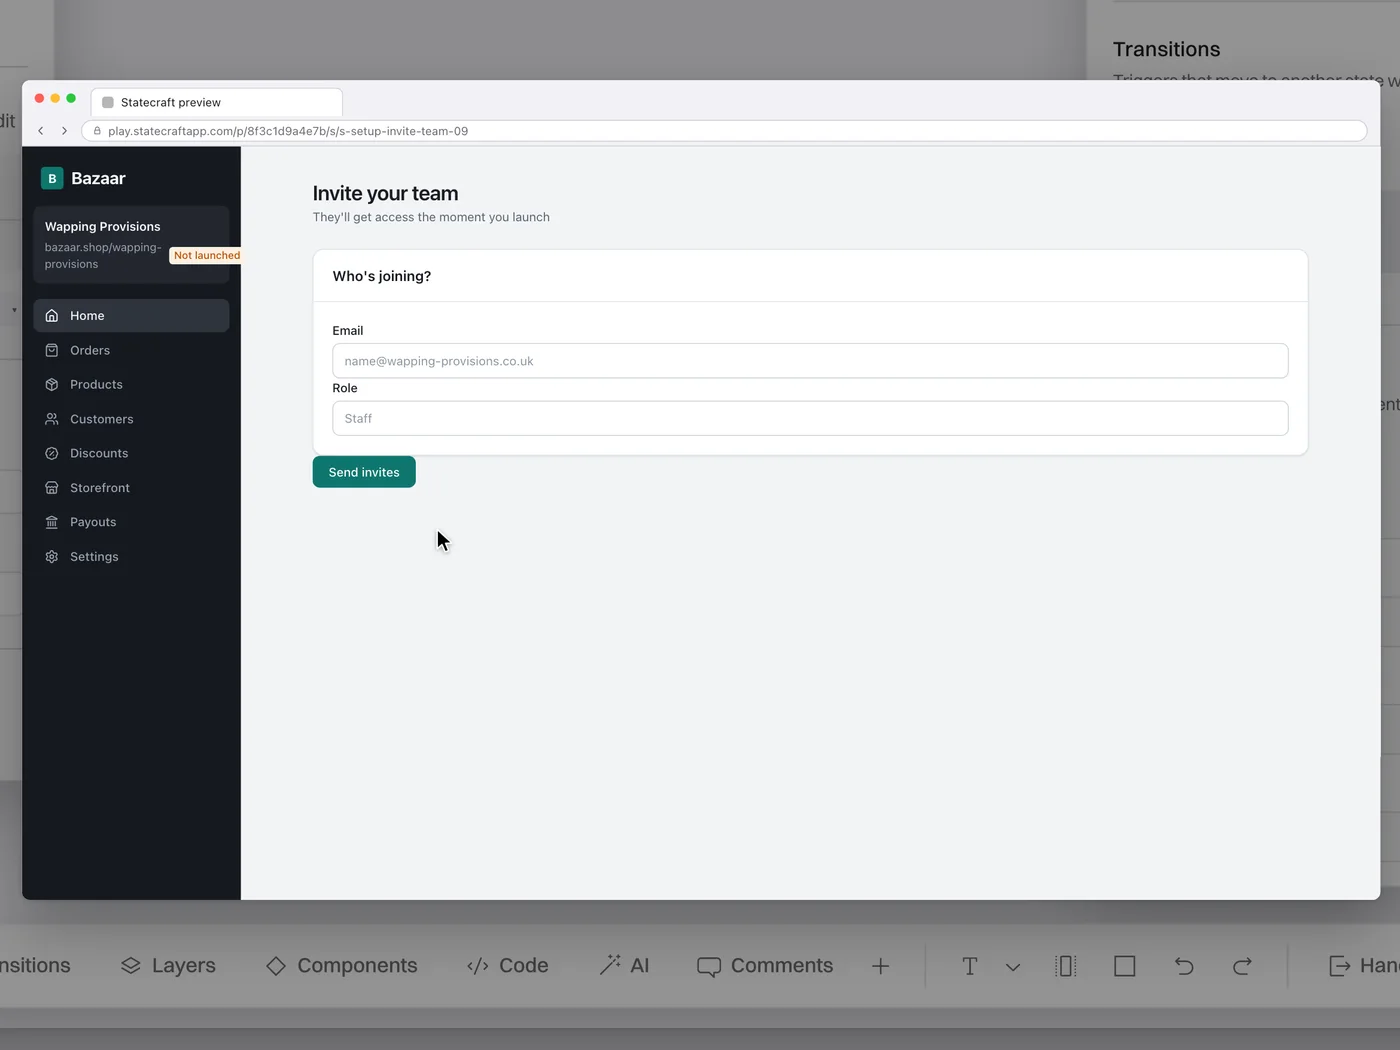Click the browser forward arrow in the preview
Screen dimensions: 1400x1050
(64, 131)
